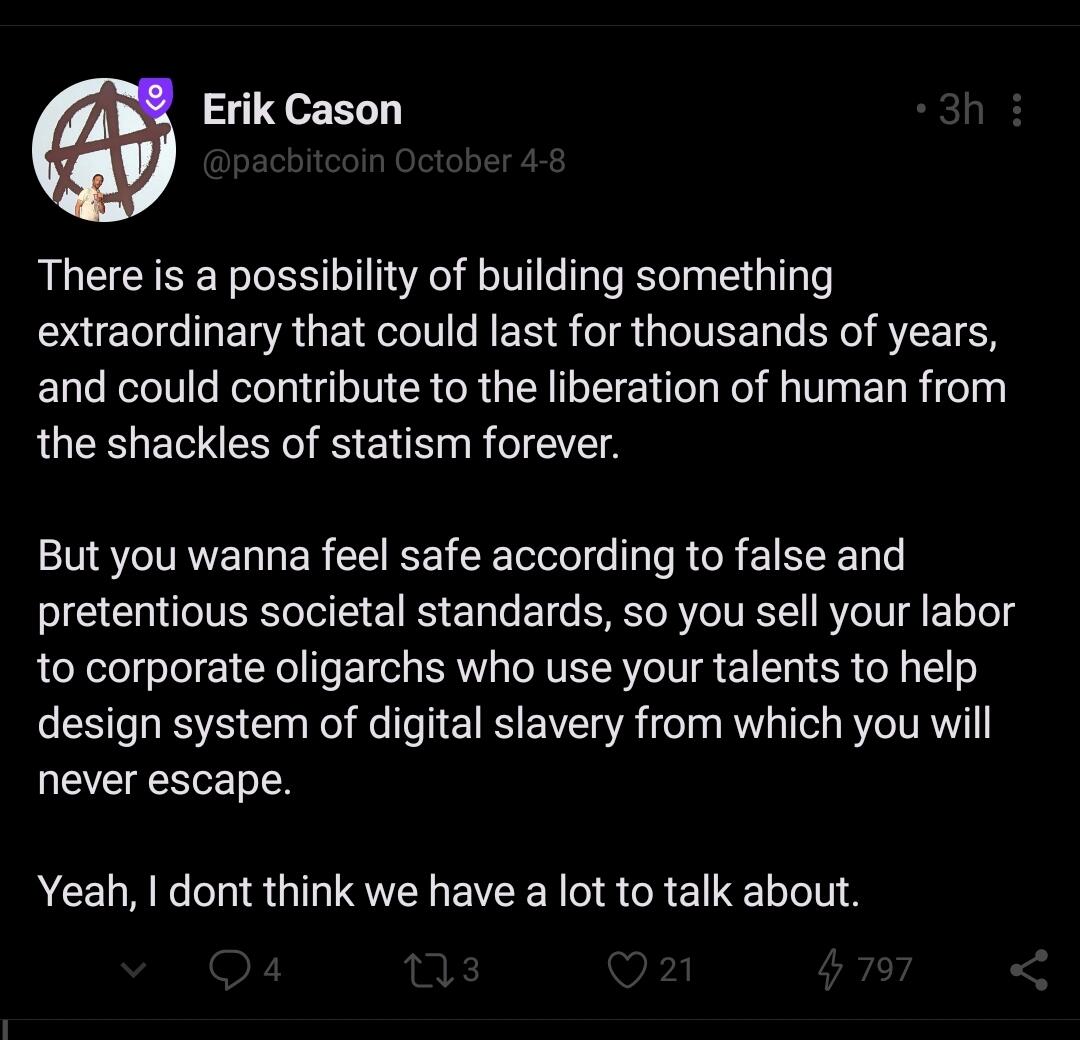Image resolution: width=1080 pixels, height=1040 pixels.
Task: Tap the paragraph starting 'But you wanna feel safe'
Action: [x=526, y=668]
